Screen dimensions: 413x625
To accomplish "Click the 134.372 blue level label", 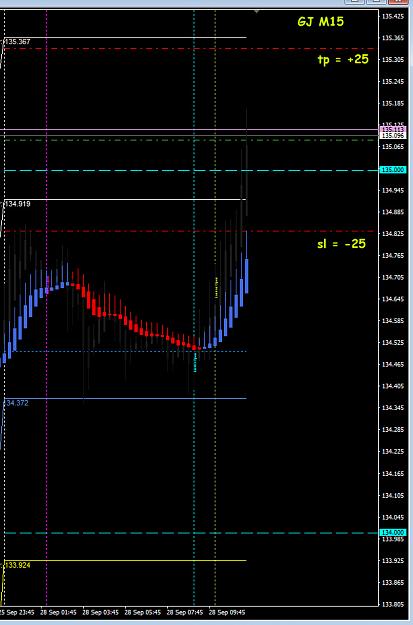I will (x=16, y=403).
